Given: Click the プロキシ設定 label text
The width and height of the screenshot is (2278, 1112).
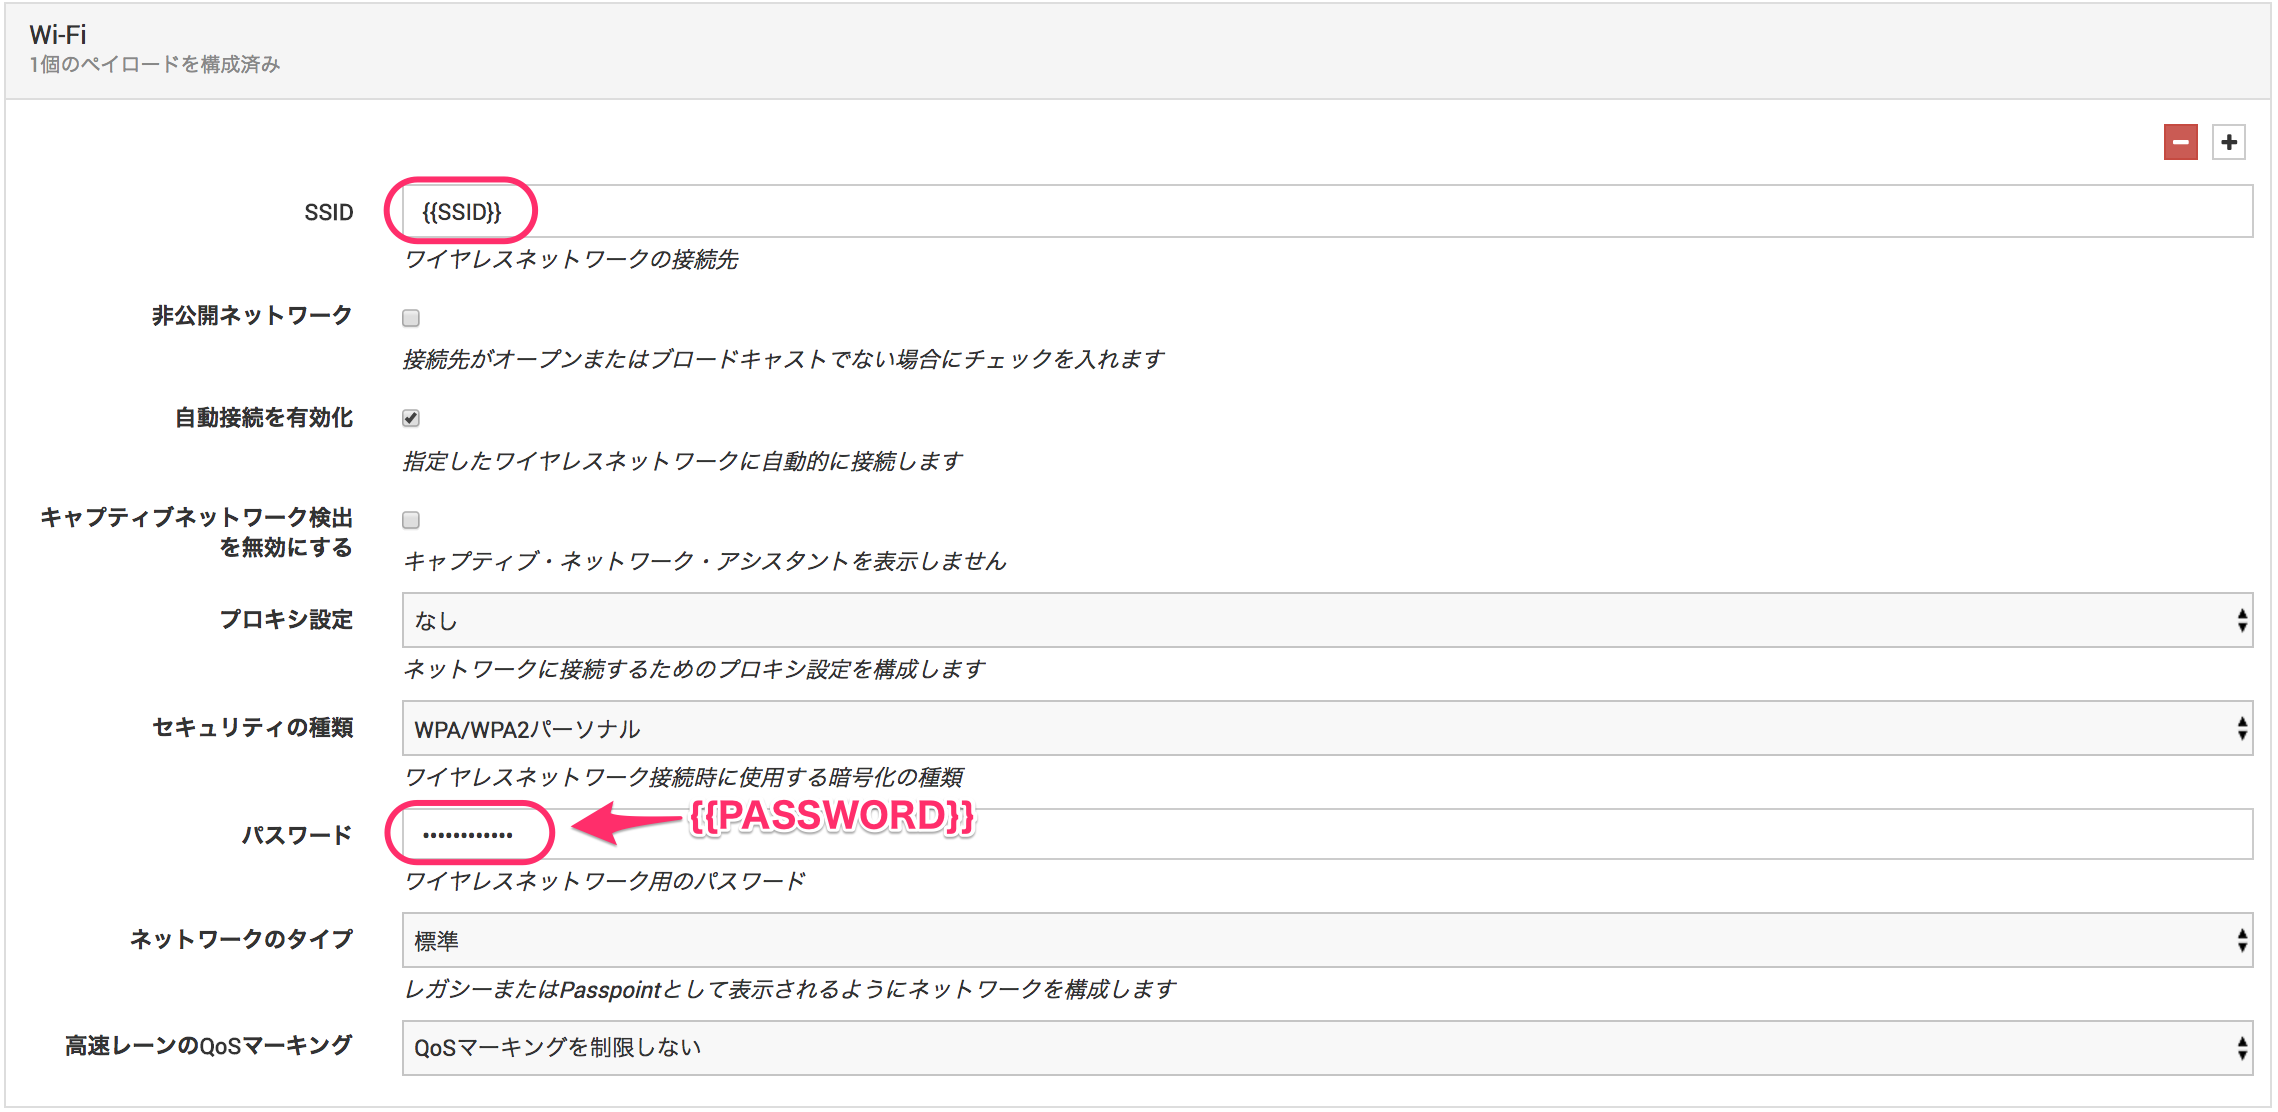Looking at the screenshot, I should (286, 620).
